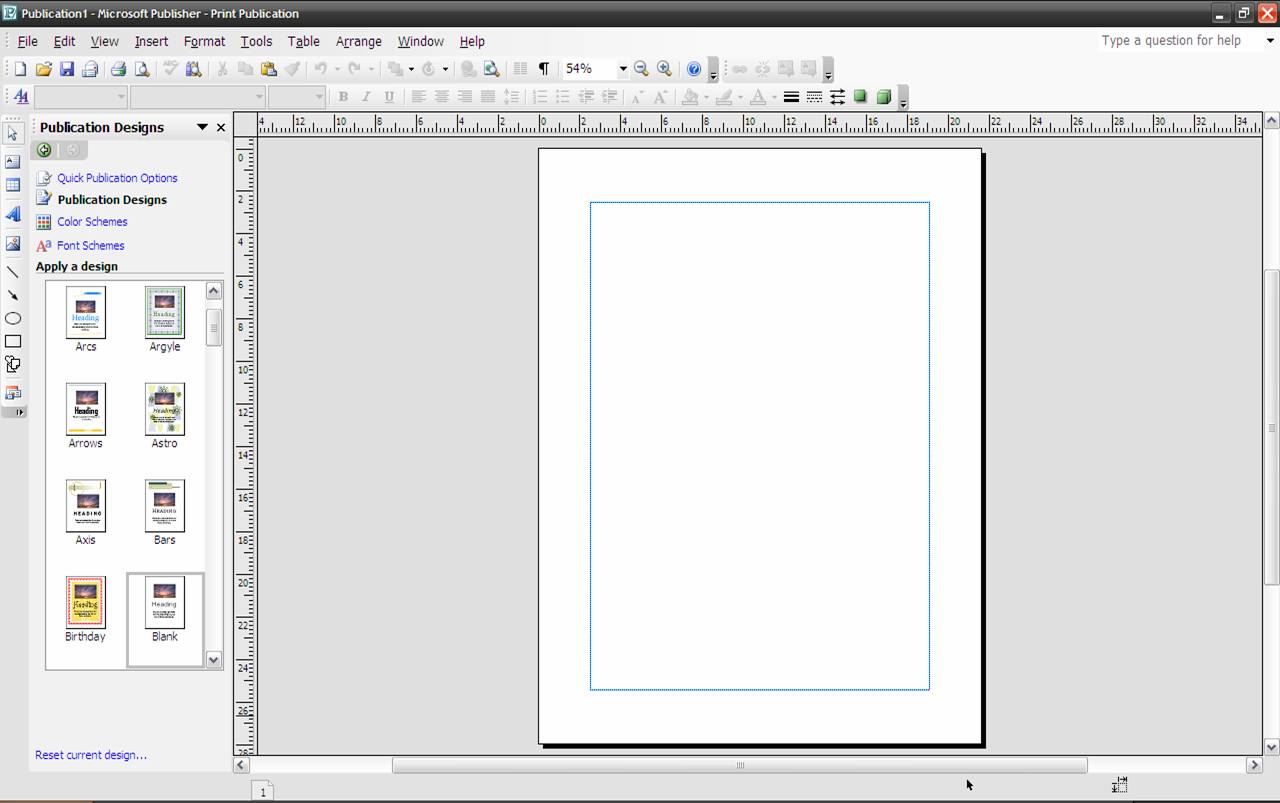Viewport: 1280px width, 803px height.
Task: Expand the Type a question dropdown
Action: [1270, 41]
